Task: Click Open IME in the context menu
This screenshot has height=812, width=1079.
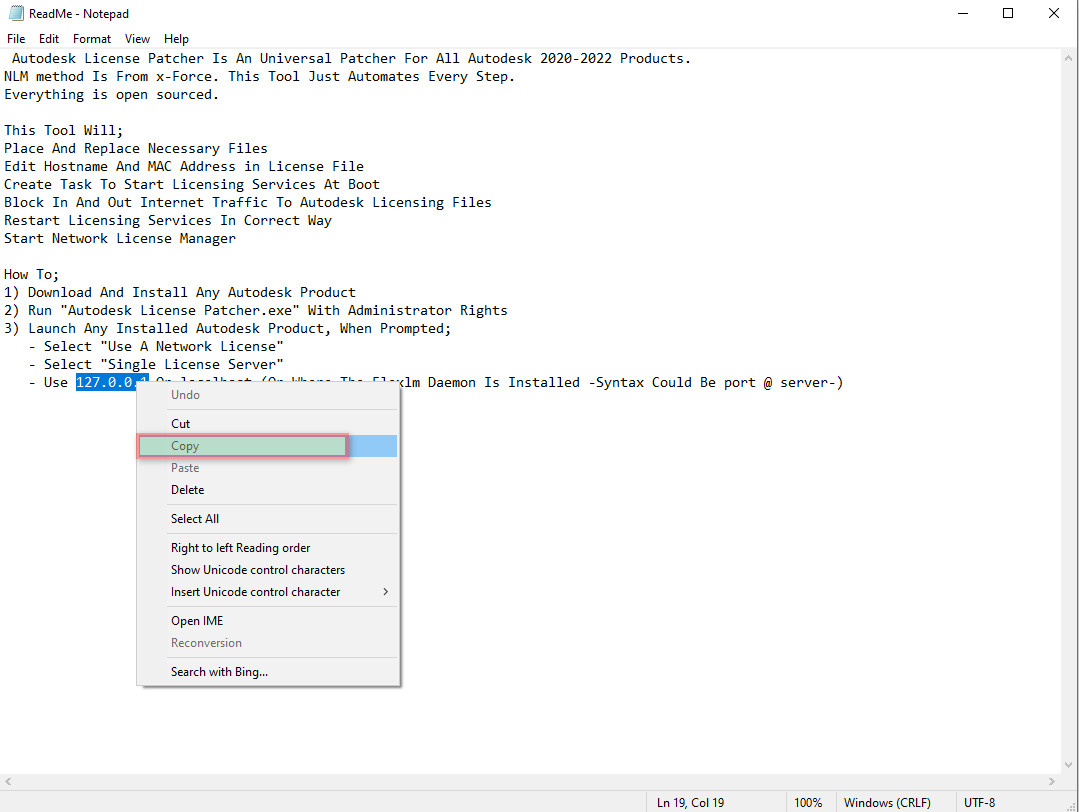Action: (x=197, y=621)
